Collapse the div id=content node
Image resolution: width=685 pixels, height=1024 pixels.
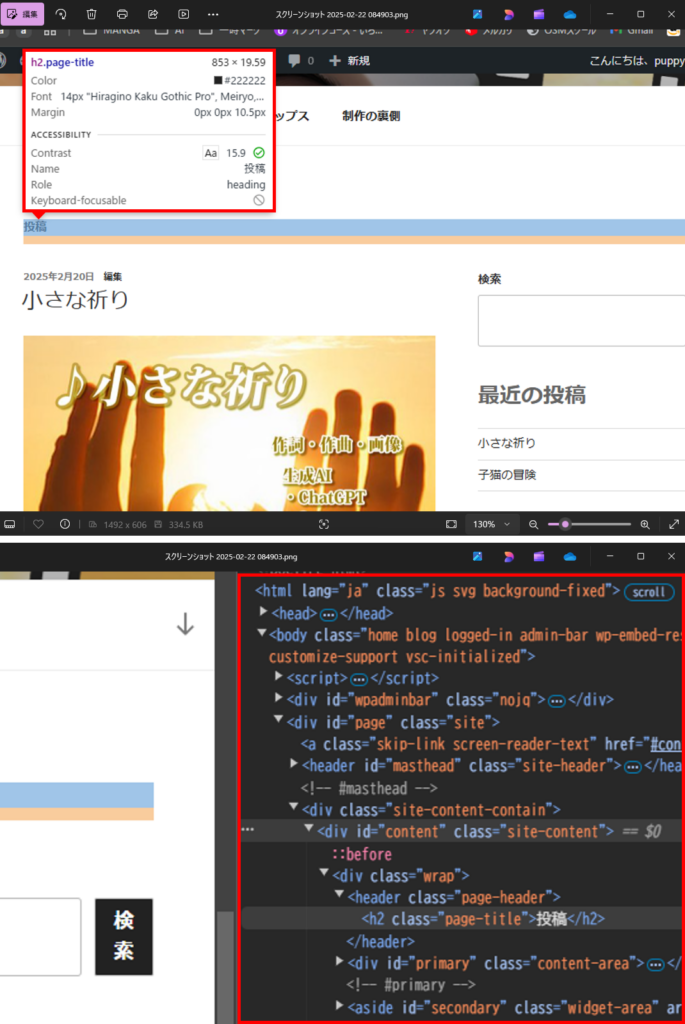309,829
